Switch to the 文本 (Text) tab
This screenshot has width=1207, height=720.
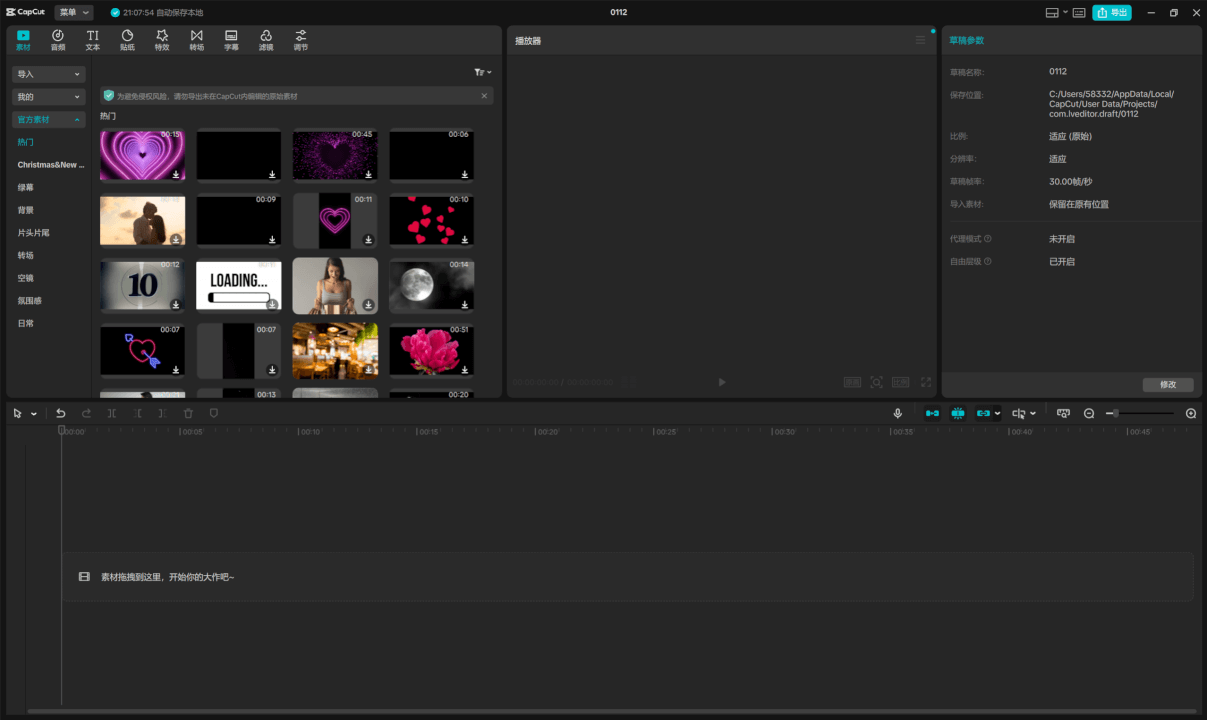point(93,40)
